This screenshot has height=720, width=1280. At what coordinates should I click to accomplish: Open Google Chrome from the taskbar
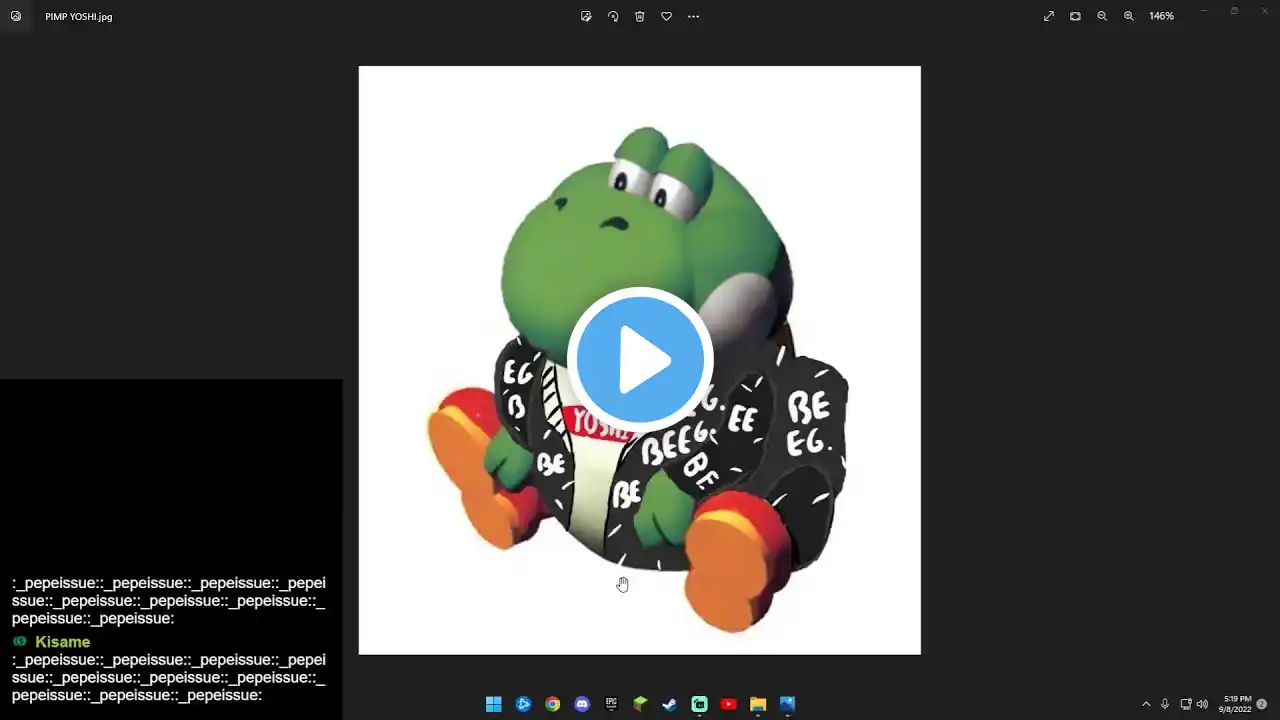(x=552, y=704)
